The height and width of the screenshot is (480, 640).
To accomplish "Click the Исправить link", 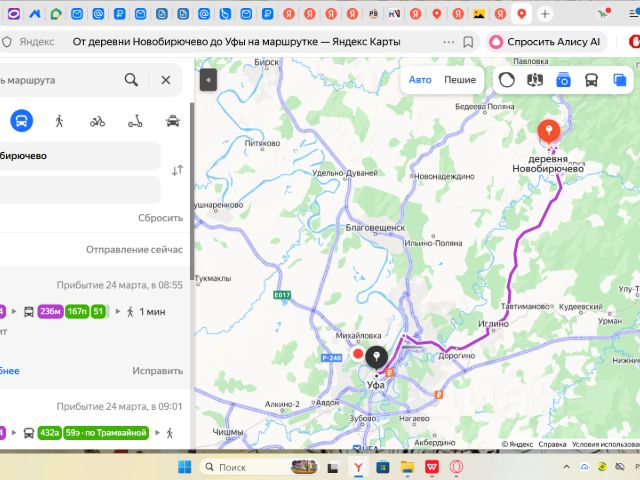I will [x=158, y=371].
